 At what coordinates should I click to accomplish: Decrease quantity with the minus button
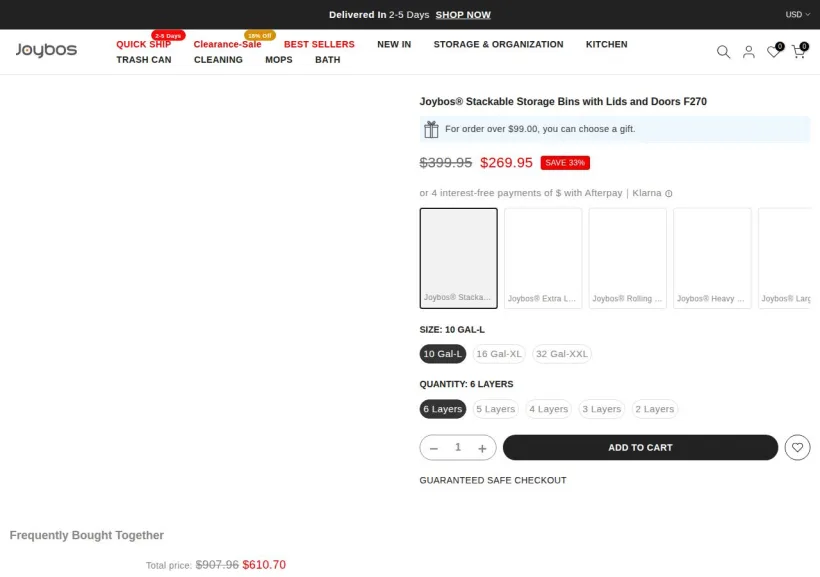pos(434,448)
